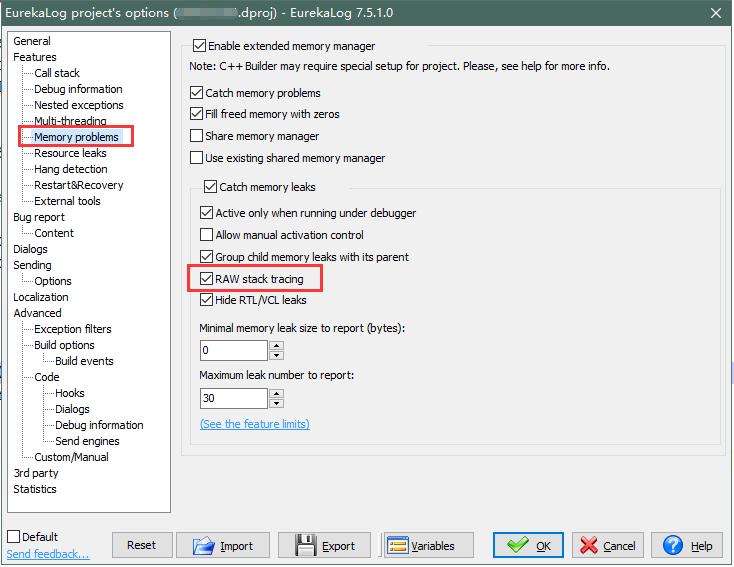Open Debug information under Features
The image size is (734, 567).
[78, 89]
